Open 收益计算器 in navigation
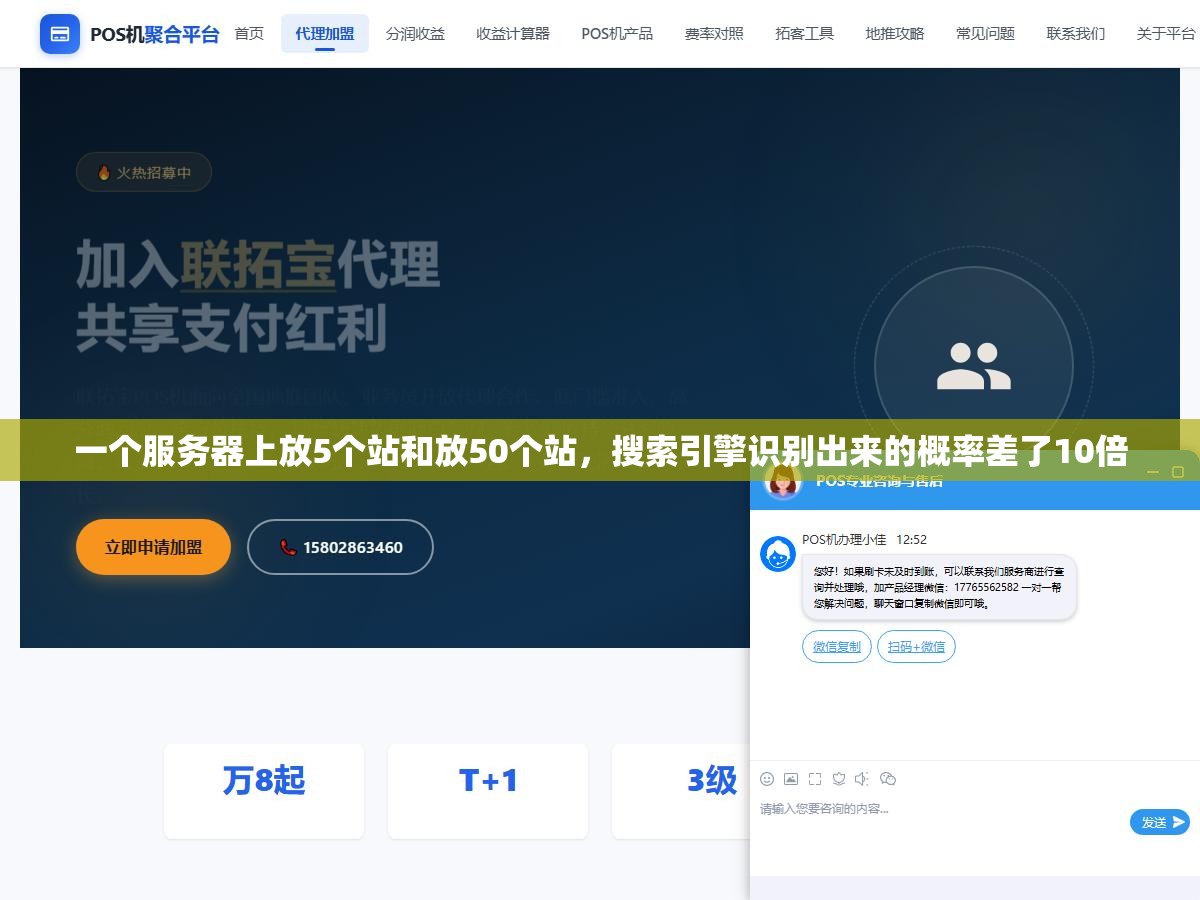 pos(513,33)
